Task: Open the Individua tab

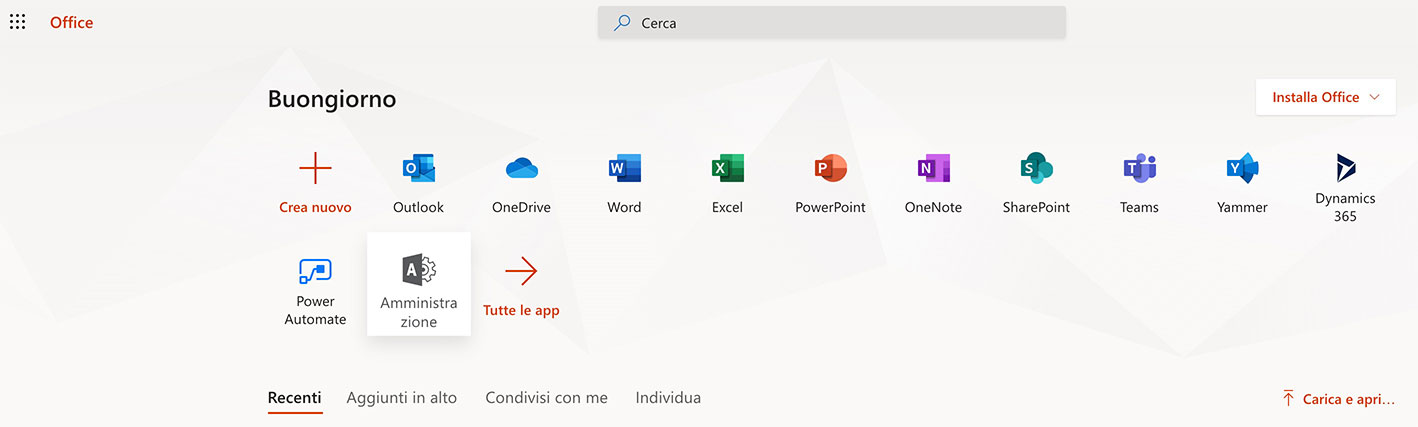Action: point(668,398)
